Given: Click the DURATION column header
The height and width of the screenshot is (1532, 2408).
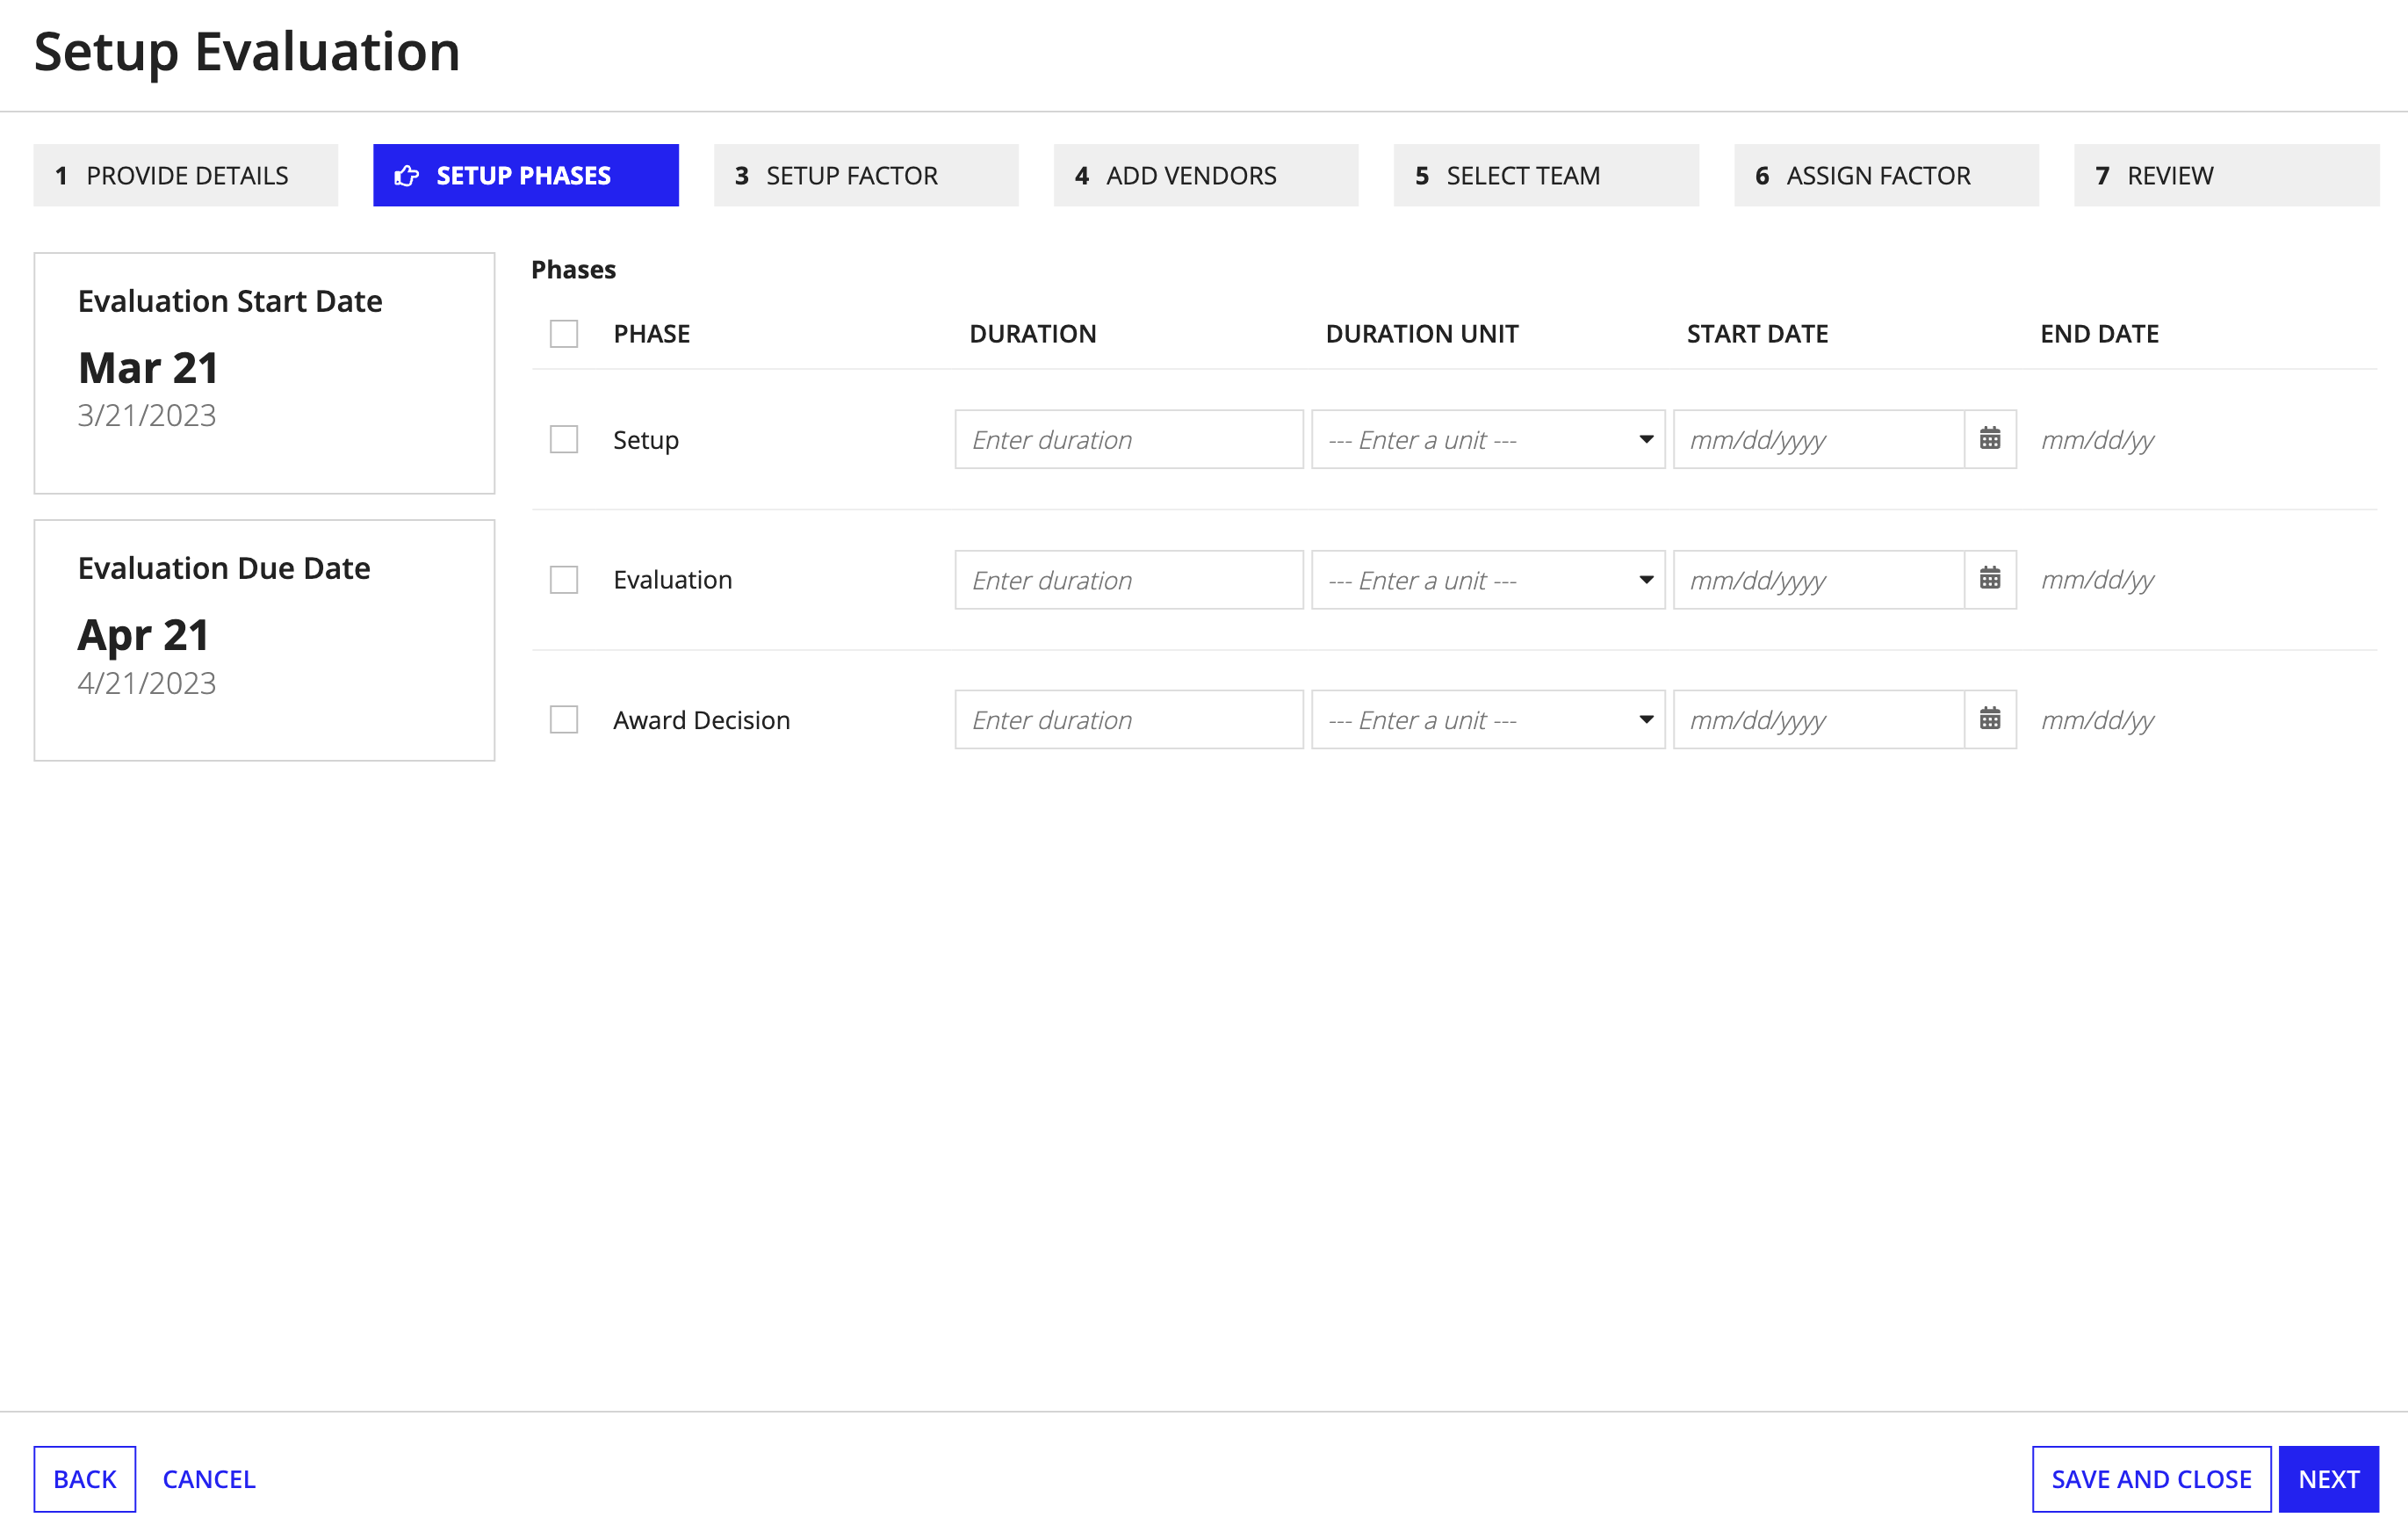Looking at the screenshot, I should click(x=1033, y=334).
